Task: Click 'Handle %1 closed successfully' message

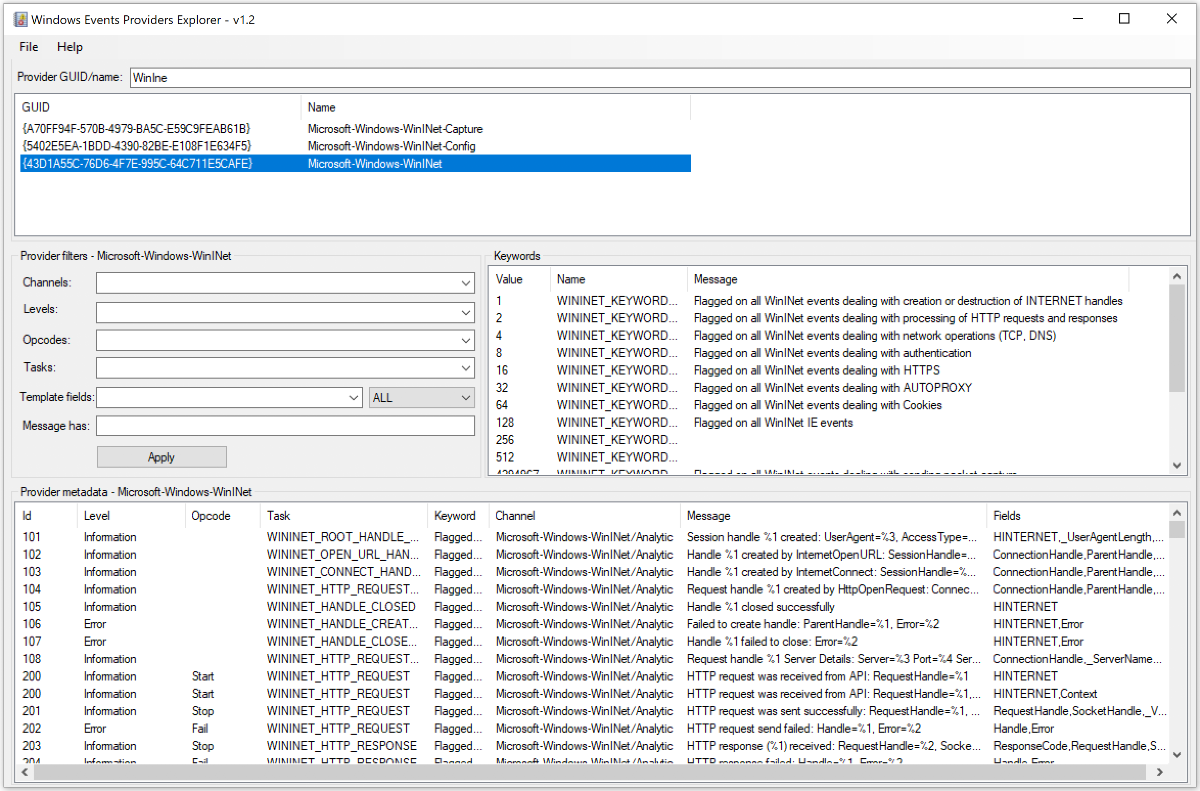Action: click(761, 607)
